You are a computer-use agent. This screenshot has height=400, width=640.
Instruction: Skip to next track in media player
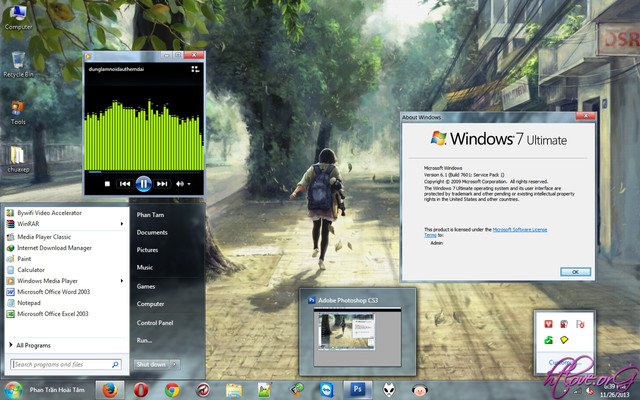[162, 184]
